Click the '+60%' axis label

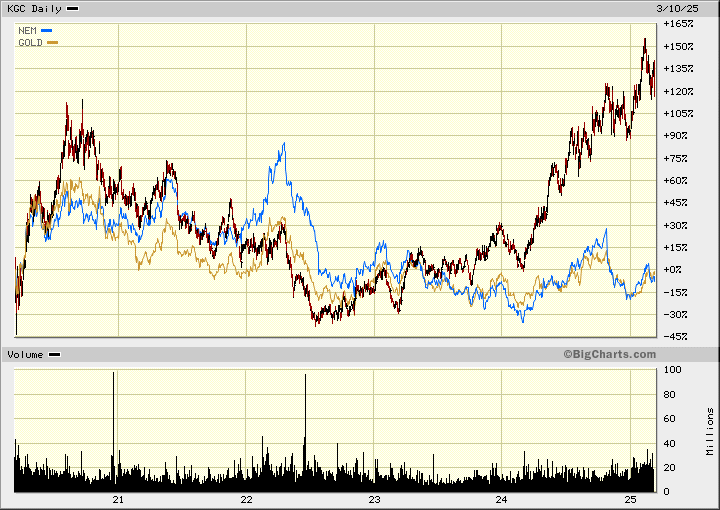675,180
